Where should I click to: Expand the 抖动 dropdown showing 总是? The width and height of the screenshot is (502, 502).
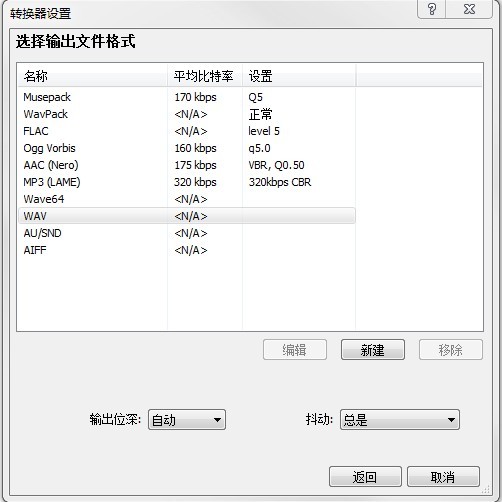[x=400, y=420]
